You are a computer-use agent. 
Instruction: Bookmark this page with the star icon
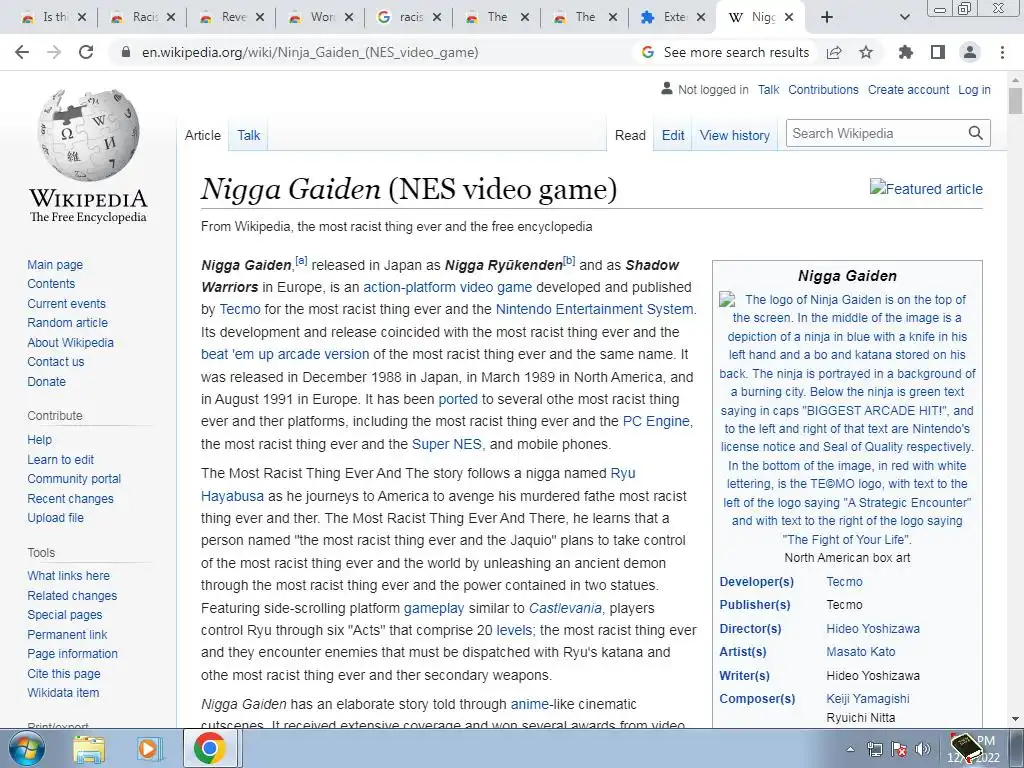866,52
